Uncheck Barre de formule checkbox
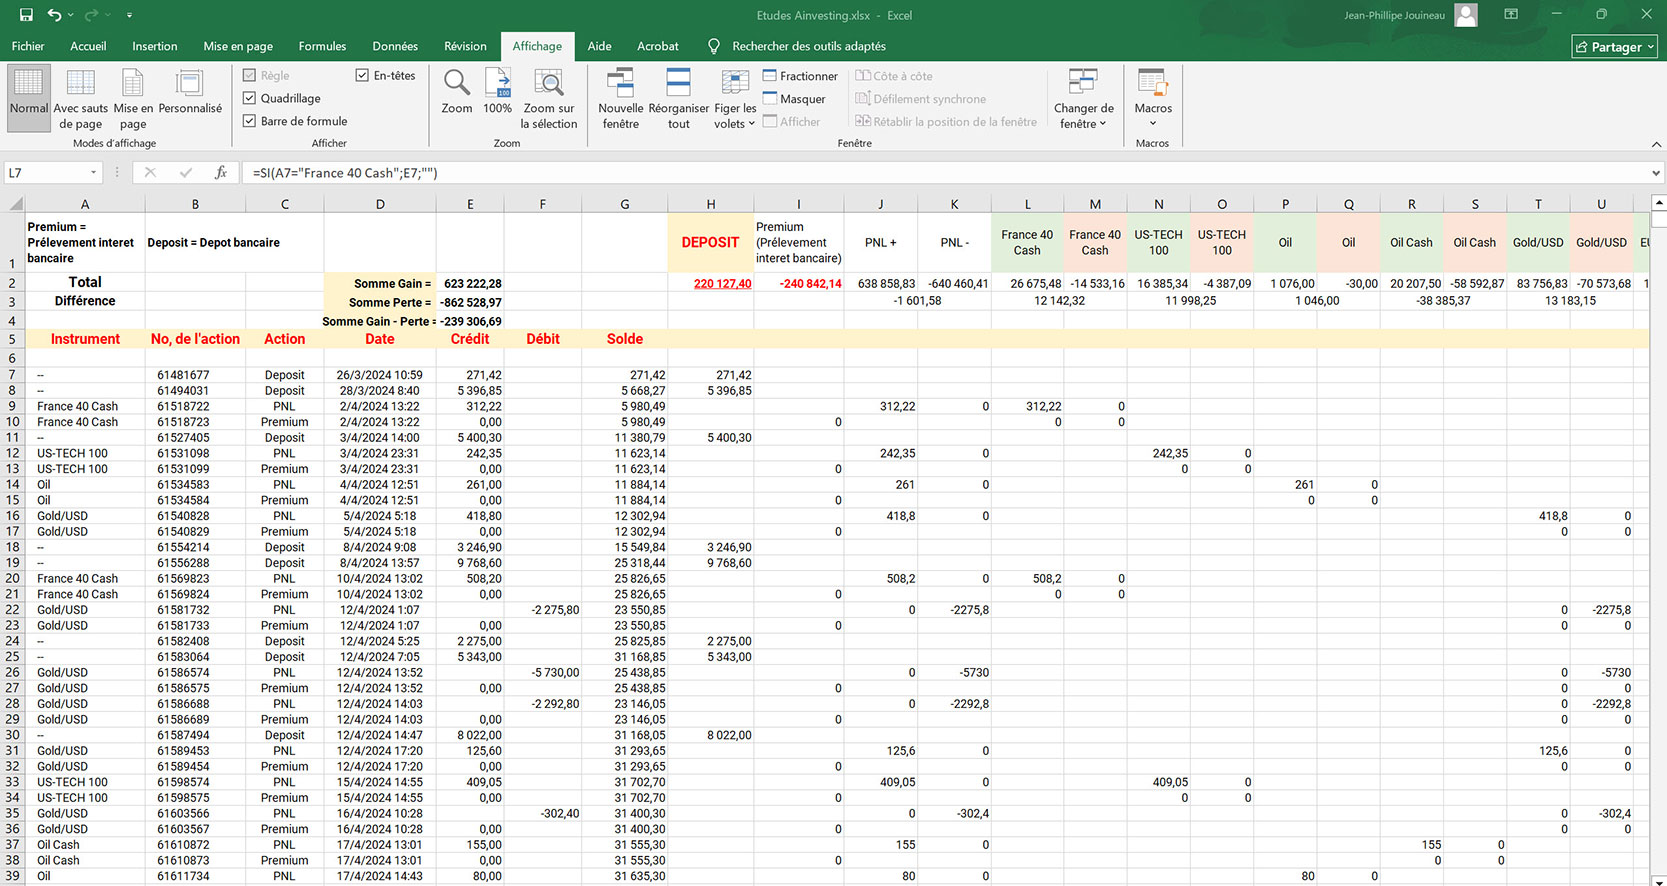 coord(250,121)
